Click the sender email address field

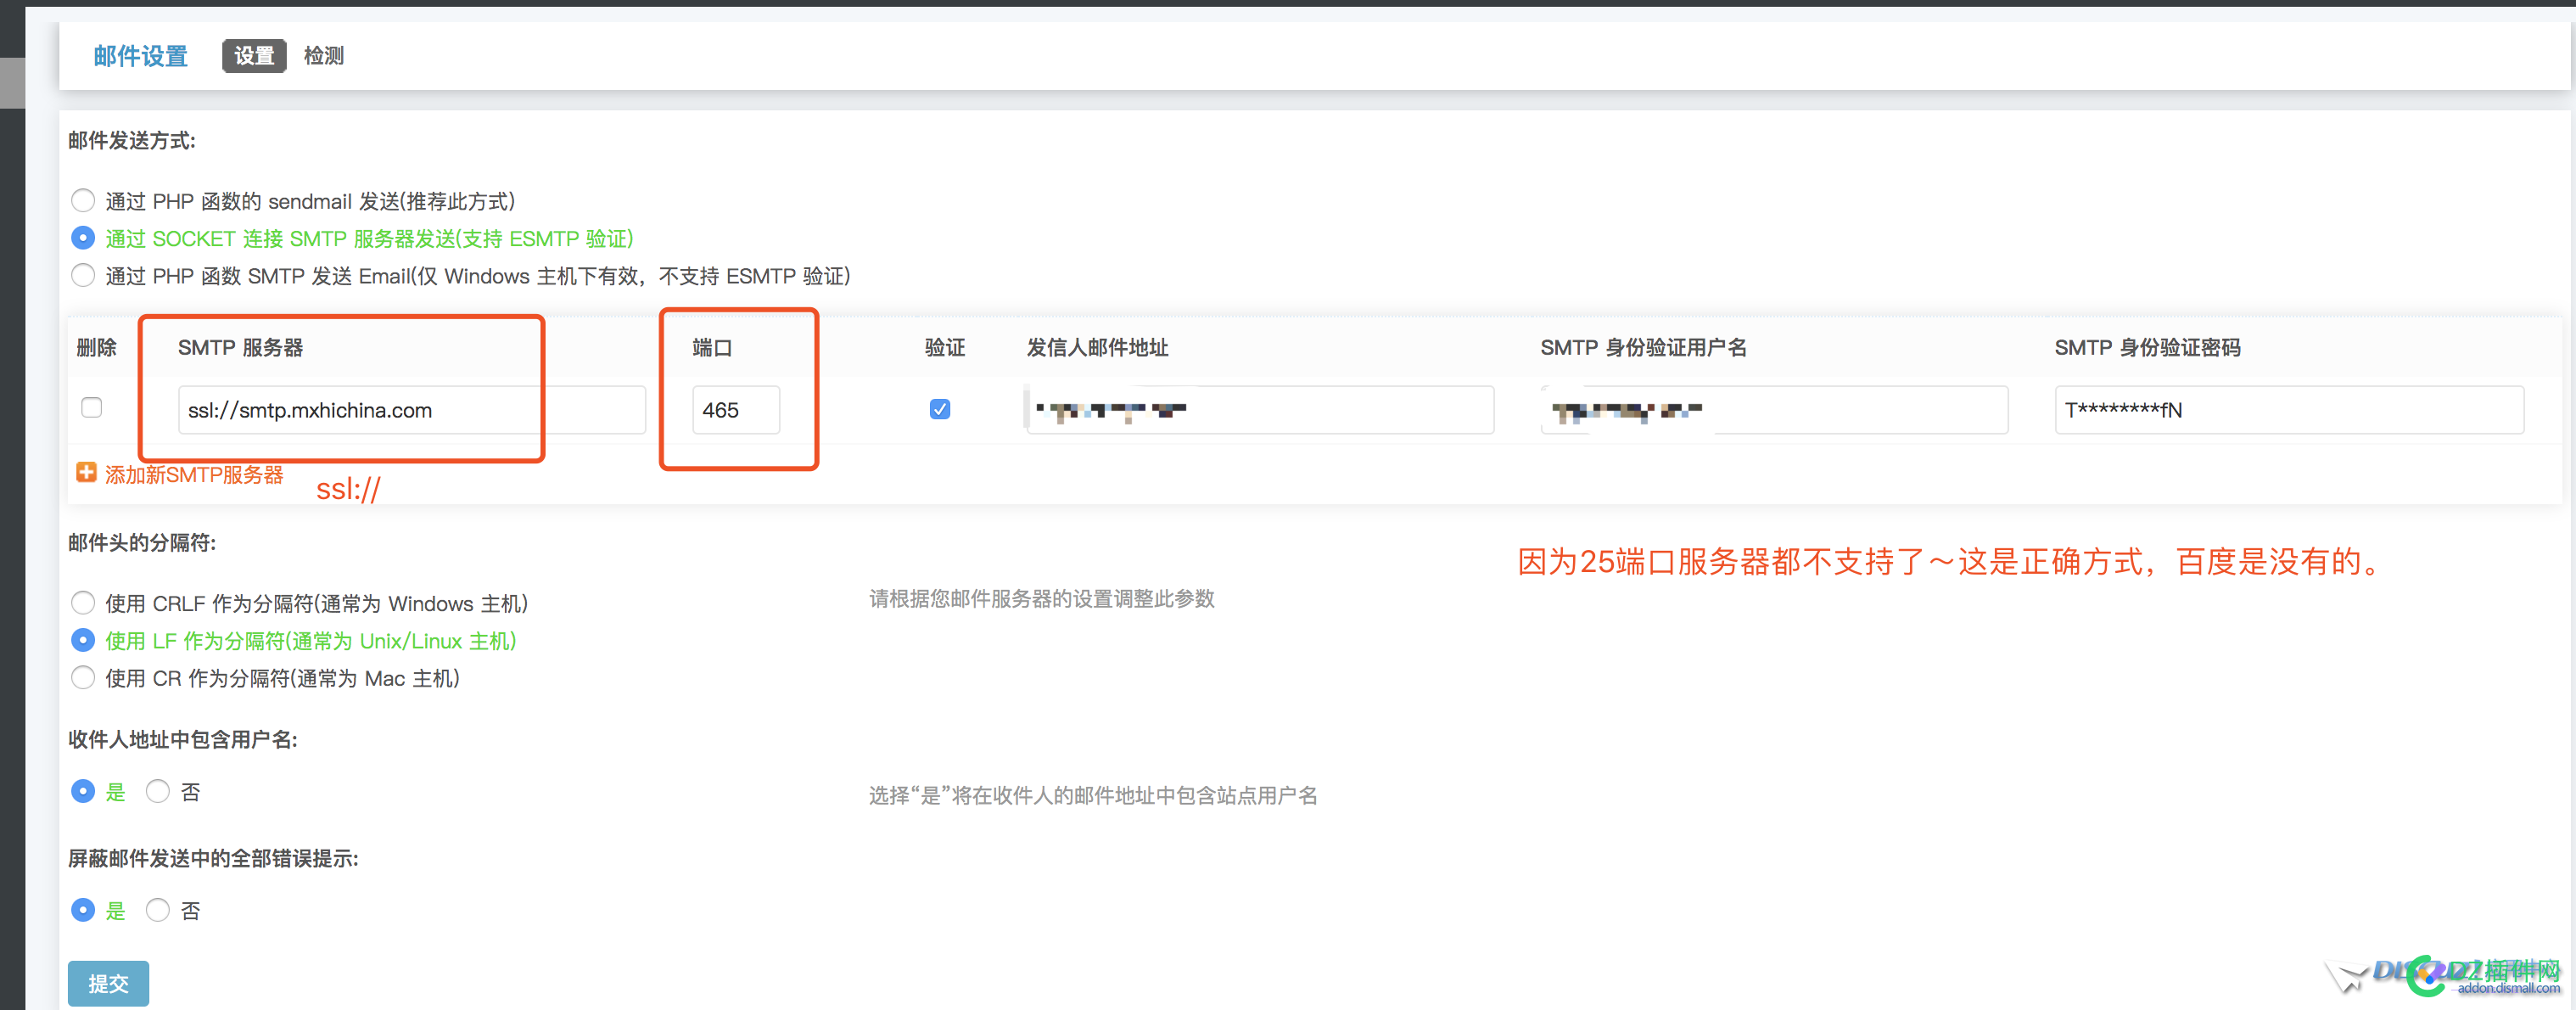pos(1260,410)
